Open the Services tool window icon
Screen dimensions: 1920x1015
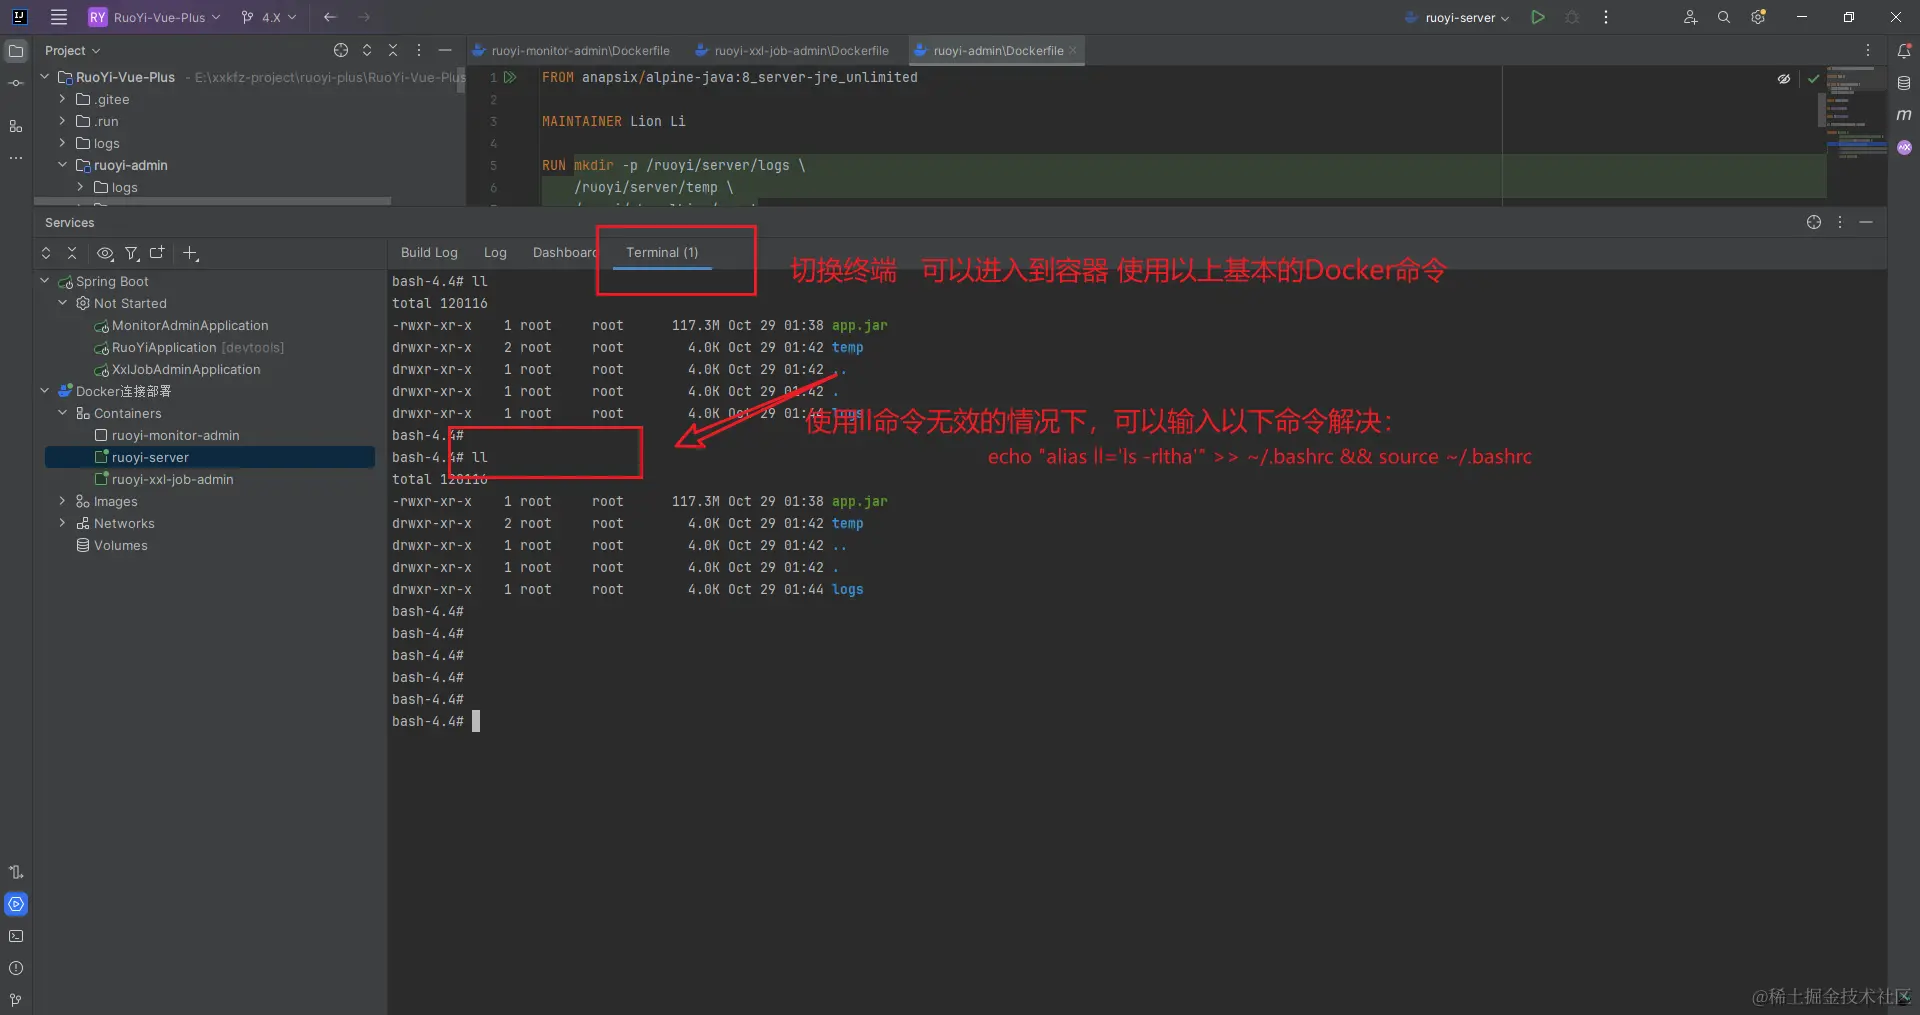tap(16, 904)
